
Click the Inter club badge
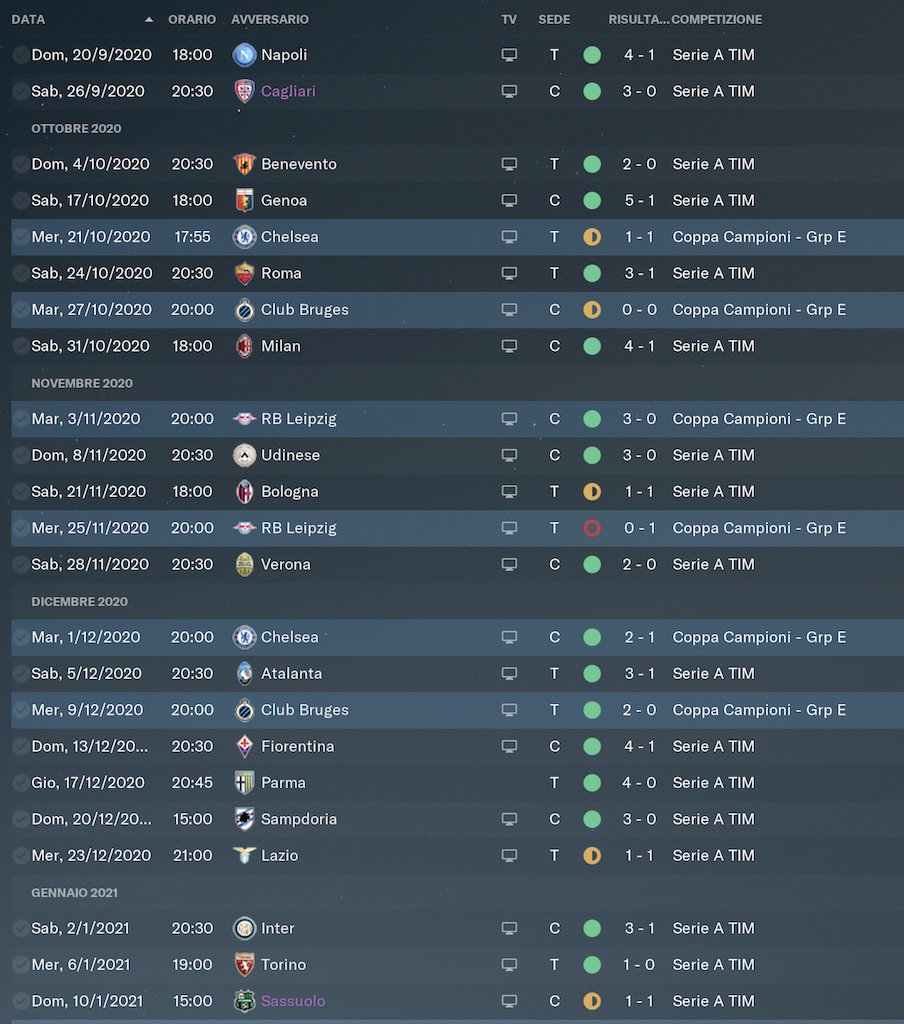click(x=244, y=928)
